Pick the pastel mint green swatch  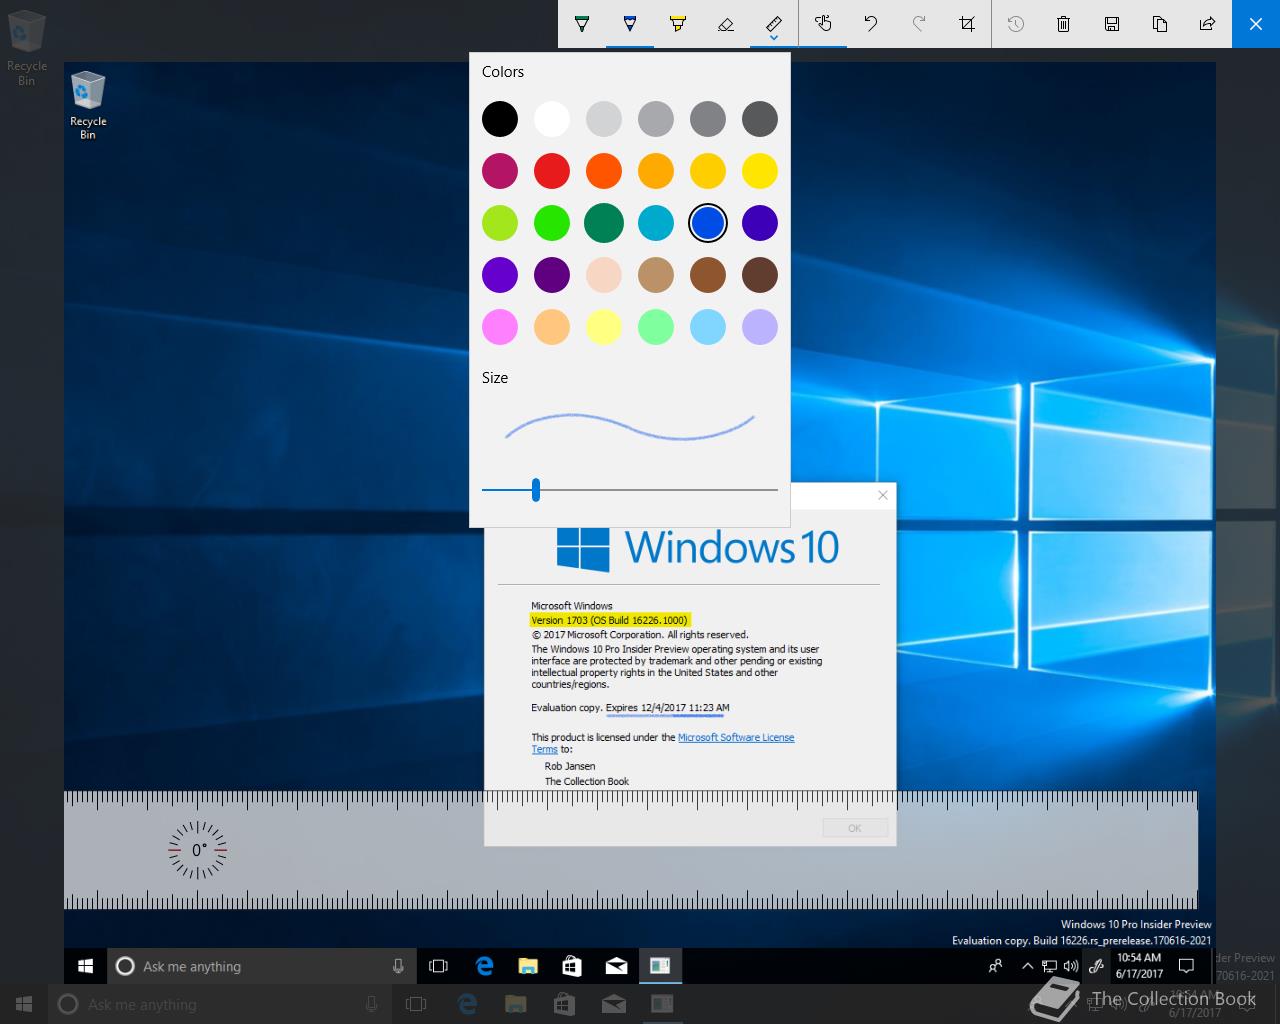(x=656, y=327)
